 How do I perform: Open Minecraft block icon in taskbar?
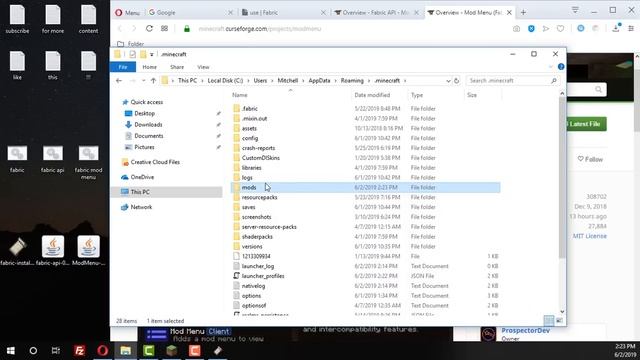[172, 351]
